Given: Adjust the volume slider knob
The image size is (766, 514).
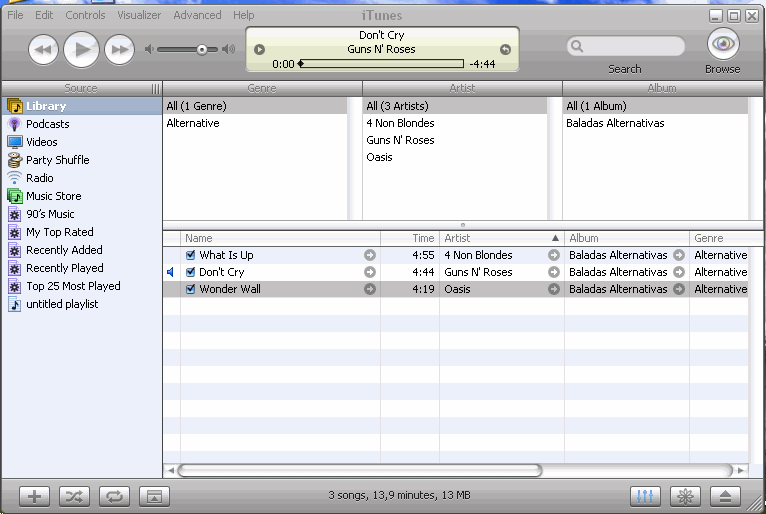Looking at the screenshot, I should [201, 49].
